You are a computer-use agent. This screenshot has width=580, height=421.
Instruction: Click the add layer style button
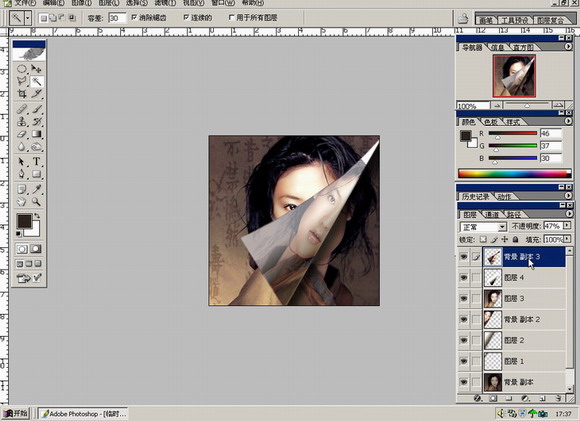(477, 398)
